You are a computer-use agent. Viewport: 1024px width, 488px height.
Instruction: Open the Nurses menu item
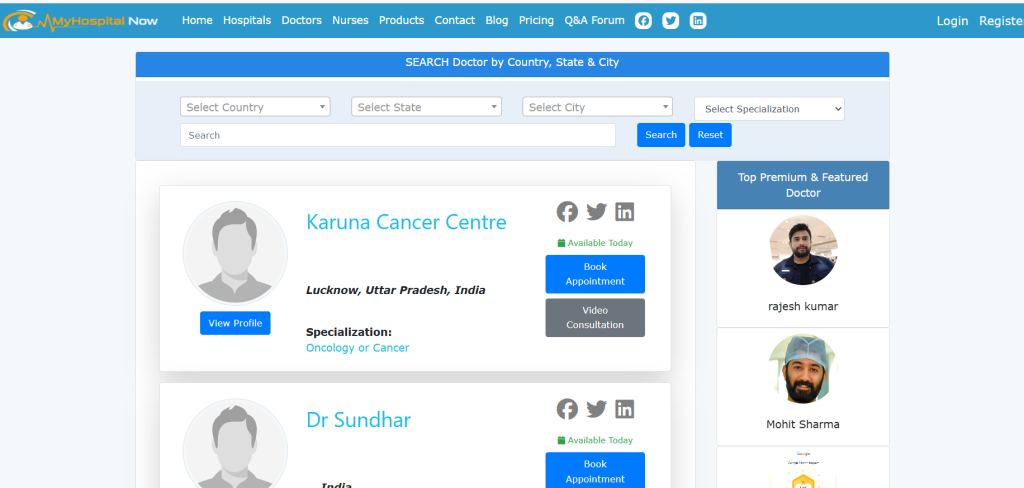pyautogui.click(x=350, y=20)
